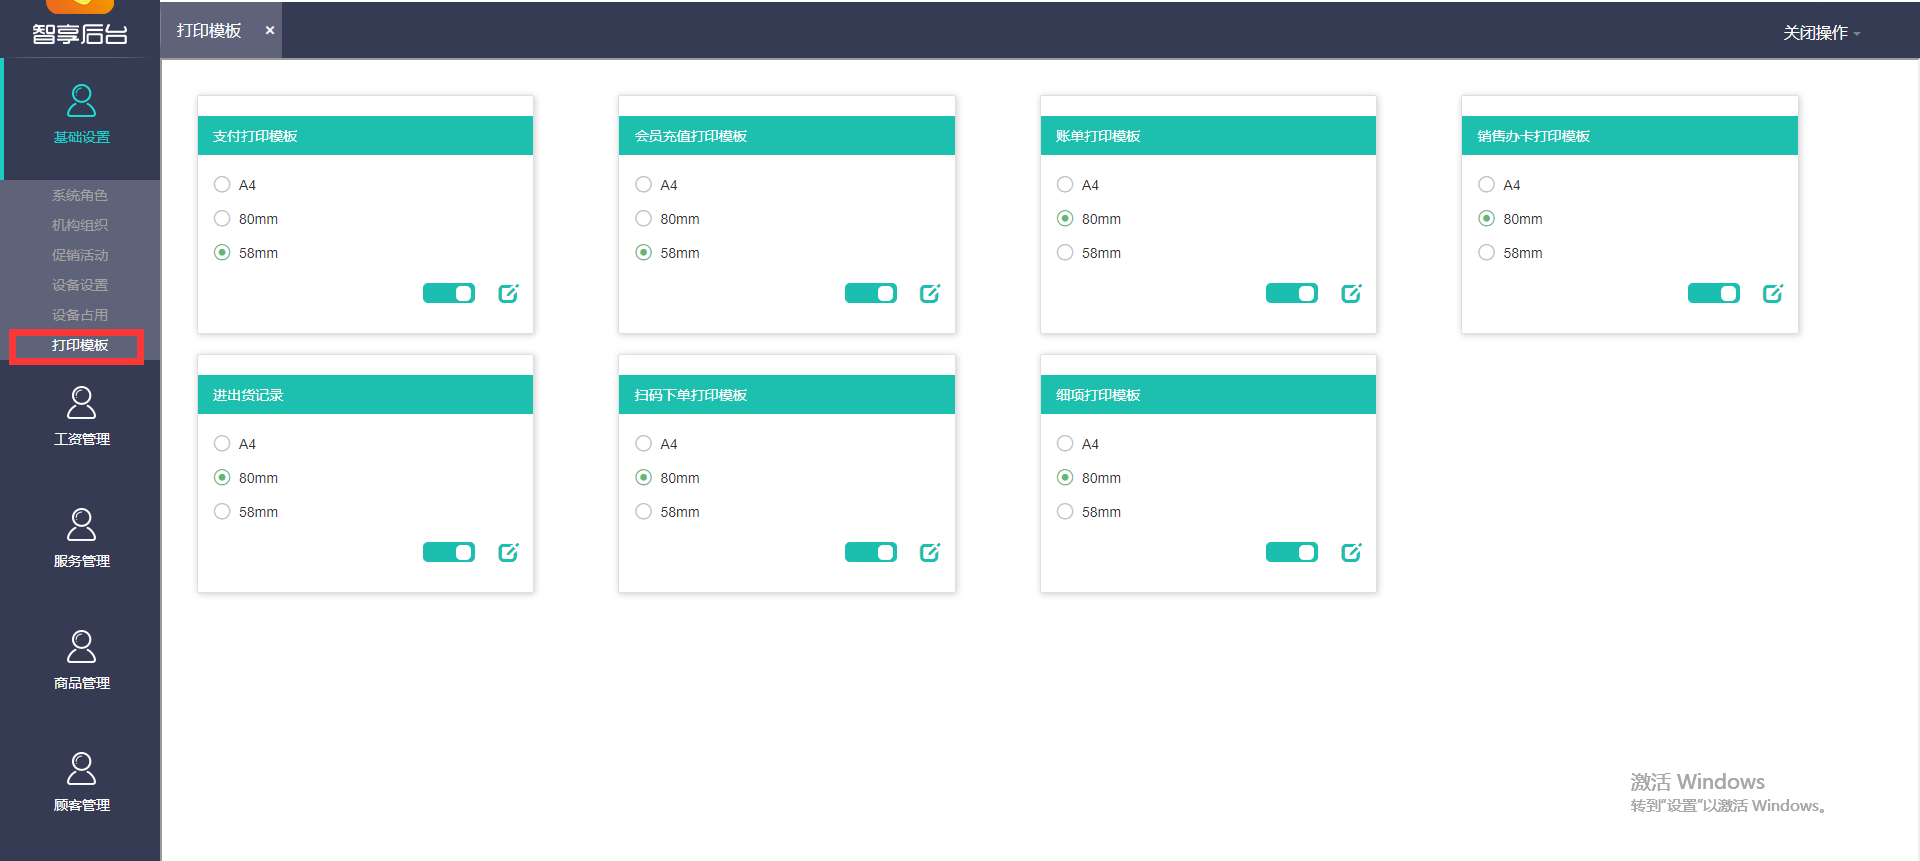Select A4 for 账单打印模板
The width and height of the screenshot is (1920, 861).
click(x=1065, y=185)
